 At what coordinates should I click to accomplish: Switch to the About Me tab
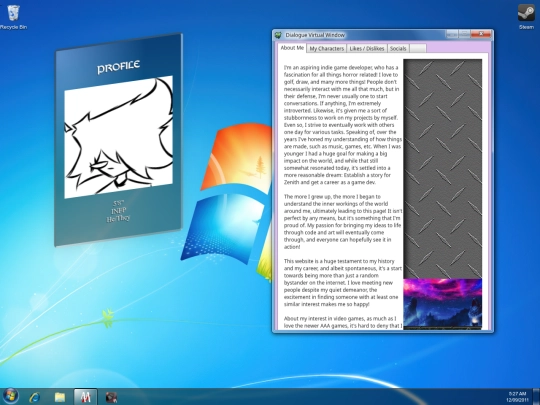(292, 48)
